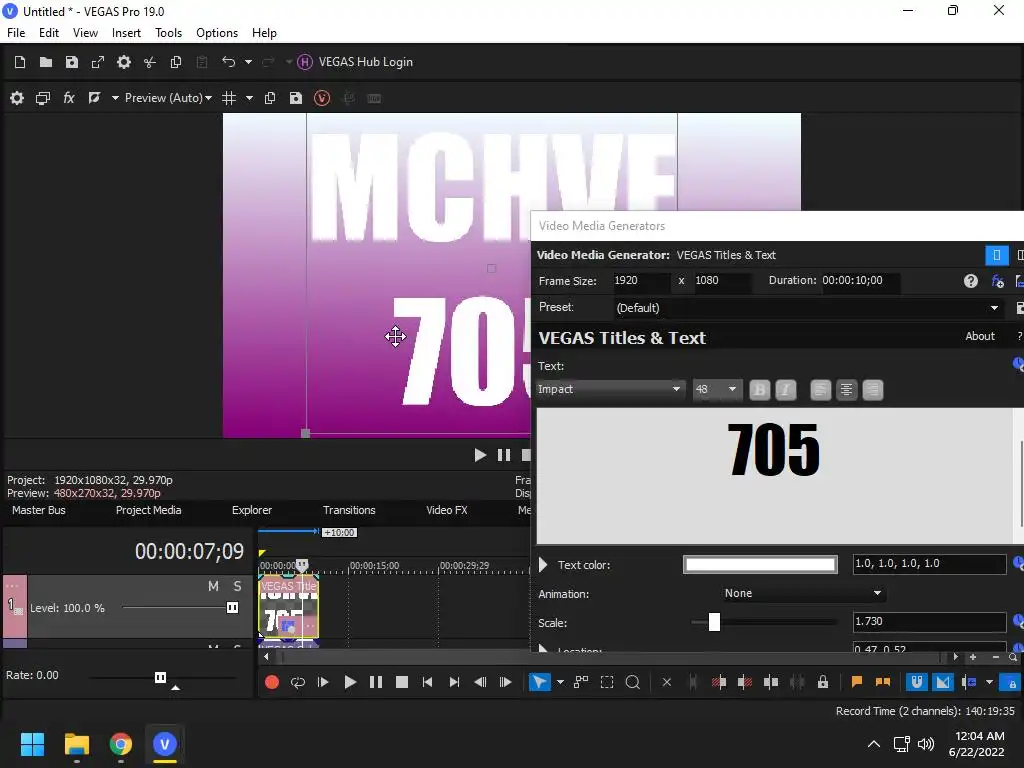The image size is (1024, 768).
Task: Adjust the playback Rate slider handle
Action: point(160,677)
